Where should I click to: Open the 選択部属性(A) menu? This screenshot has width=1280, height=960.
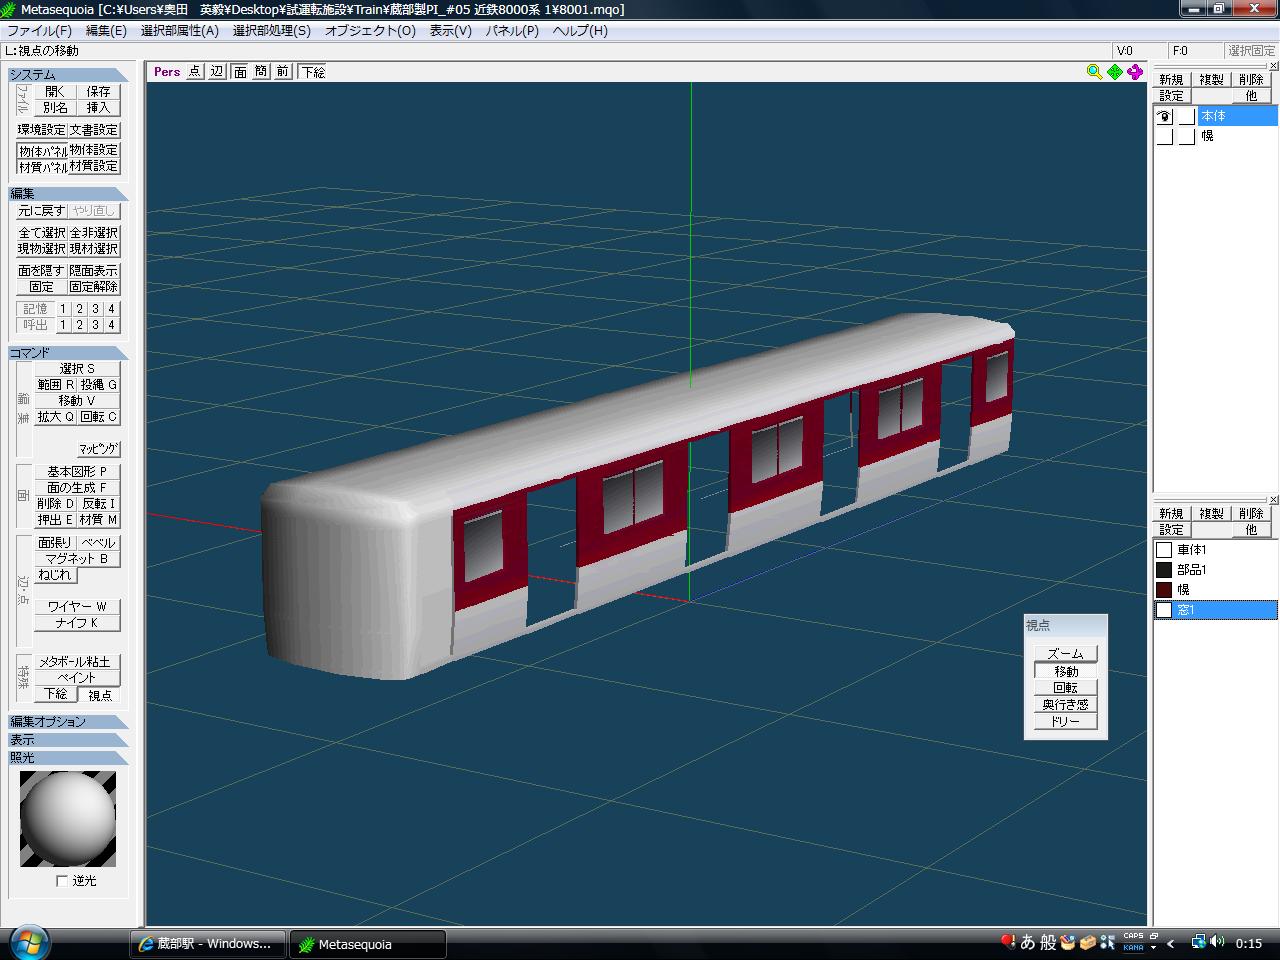click(x=179, y=31)
